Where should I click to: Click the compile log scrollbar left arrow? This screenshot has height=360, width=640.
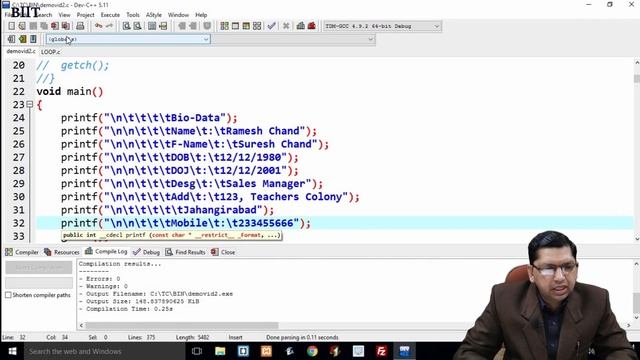82,325
